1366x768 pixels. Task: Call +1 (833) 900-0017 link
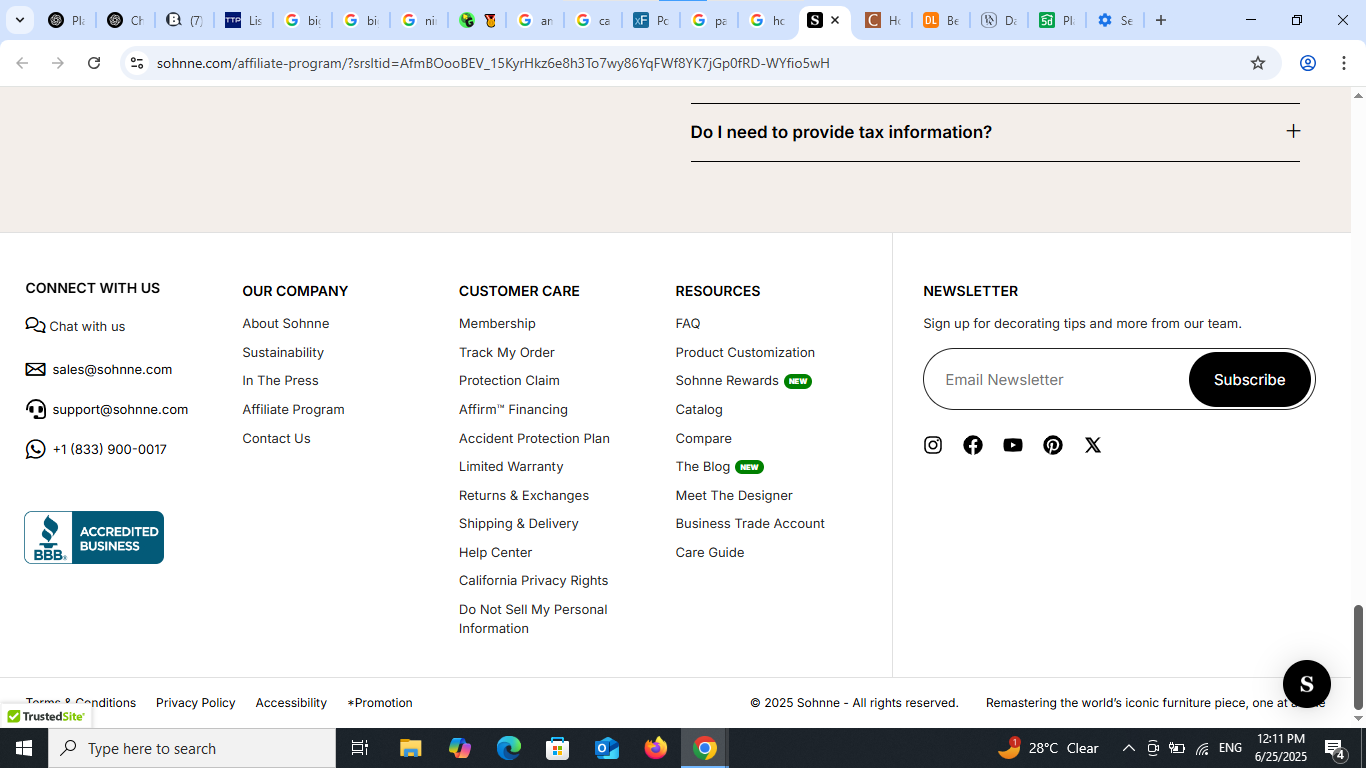coord(96,449)
